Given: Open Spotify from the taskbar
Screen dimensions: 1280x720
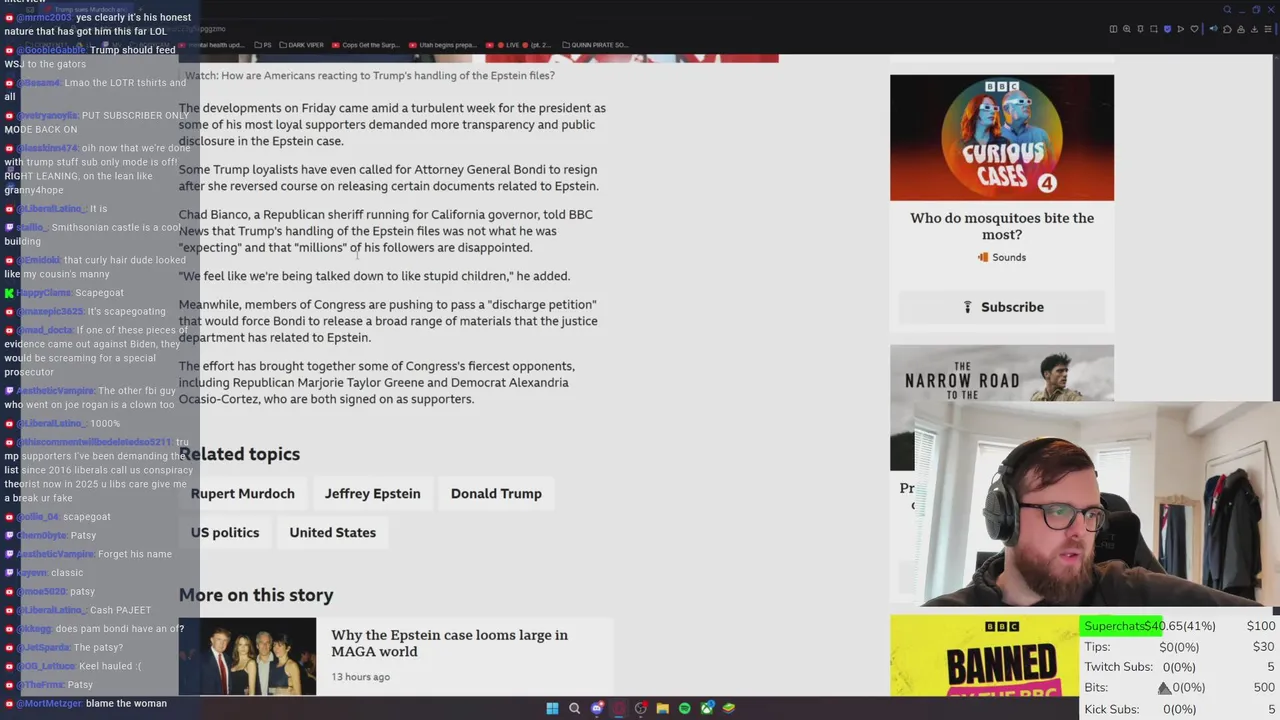Looking at the screenshot, I should pyautogui.click(x=684, y=708).
